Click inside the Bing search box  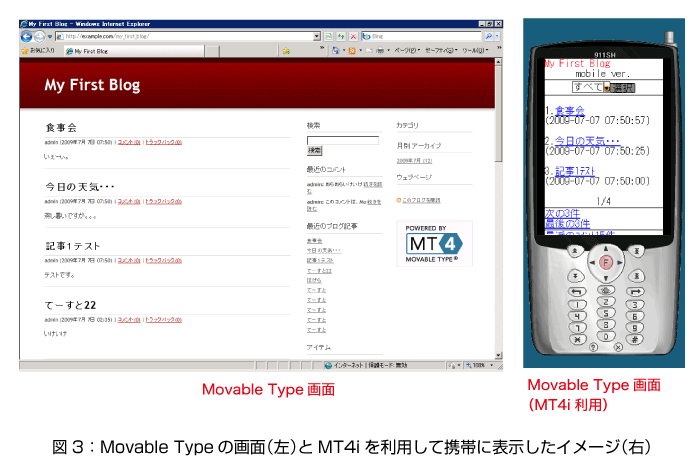point(422,37)
